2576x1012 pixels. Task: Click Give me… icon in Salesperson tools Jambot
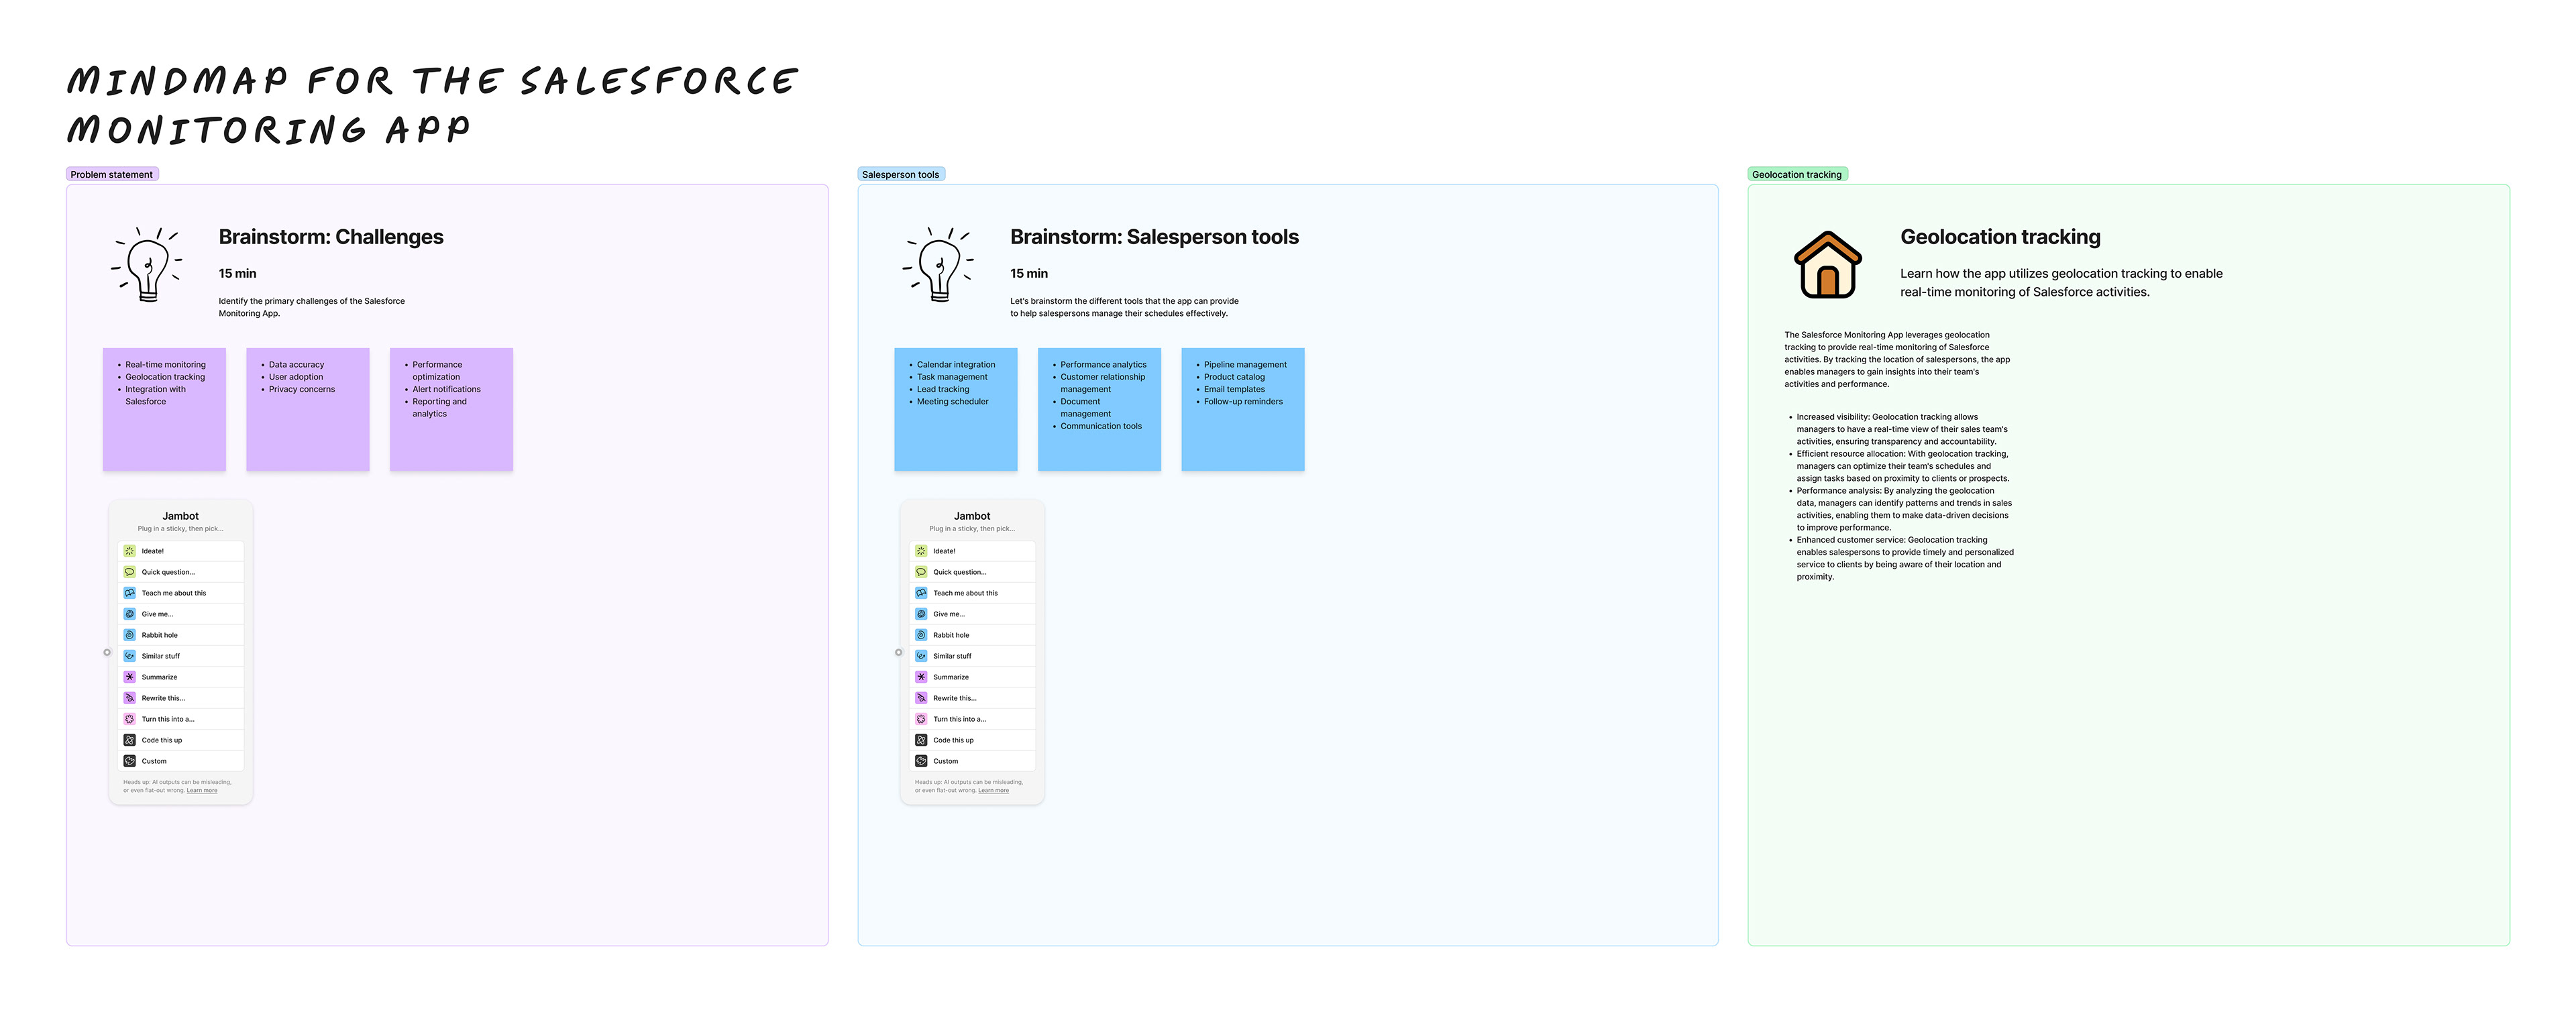[921, 614]
